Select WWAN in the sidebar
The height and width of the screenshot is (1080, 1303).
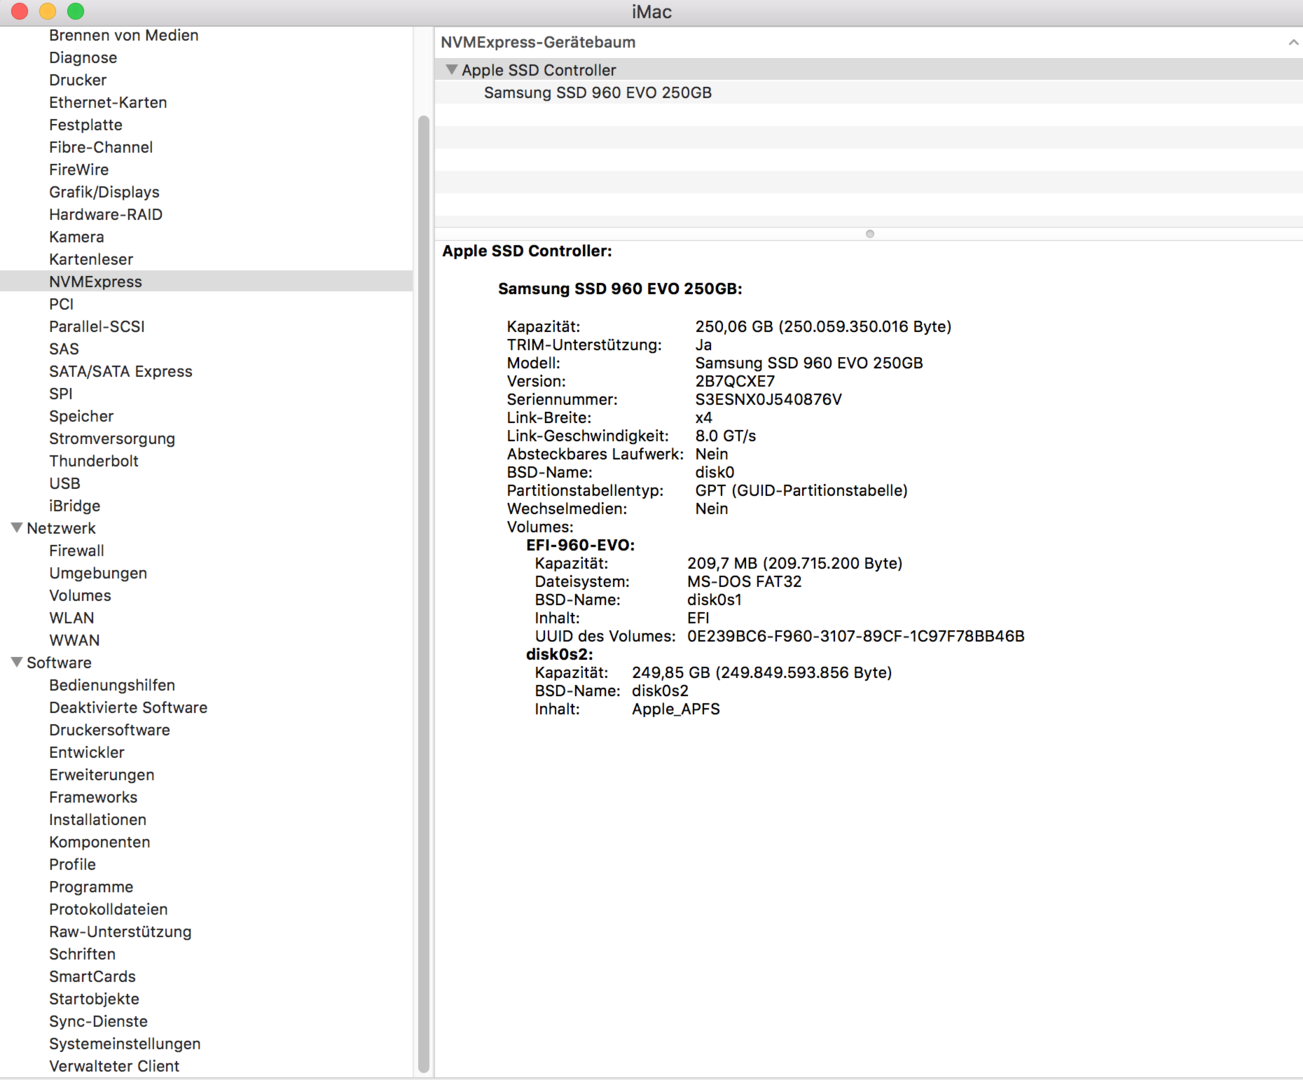[75, 640]
